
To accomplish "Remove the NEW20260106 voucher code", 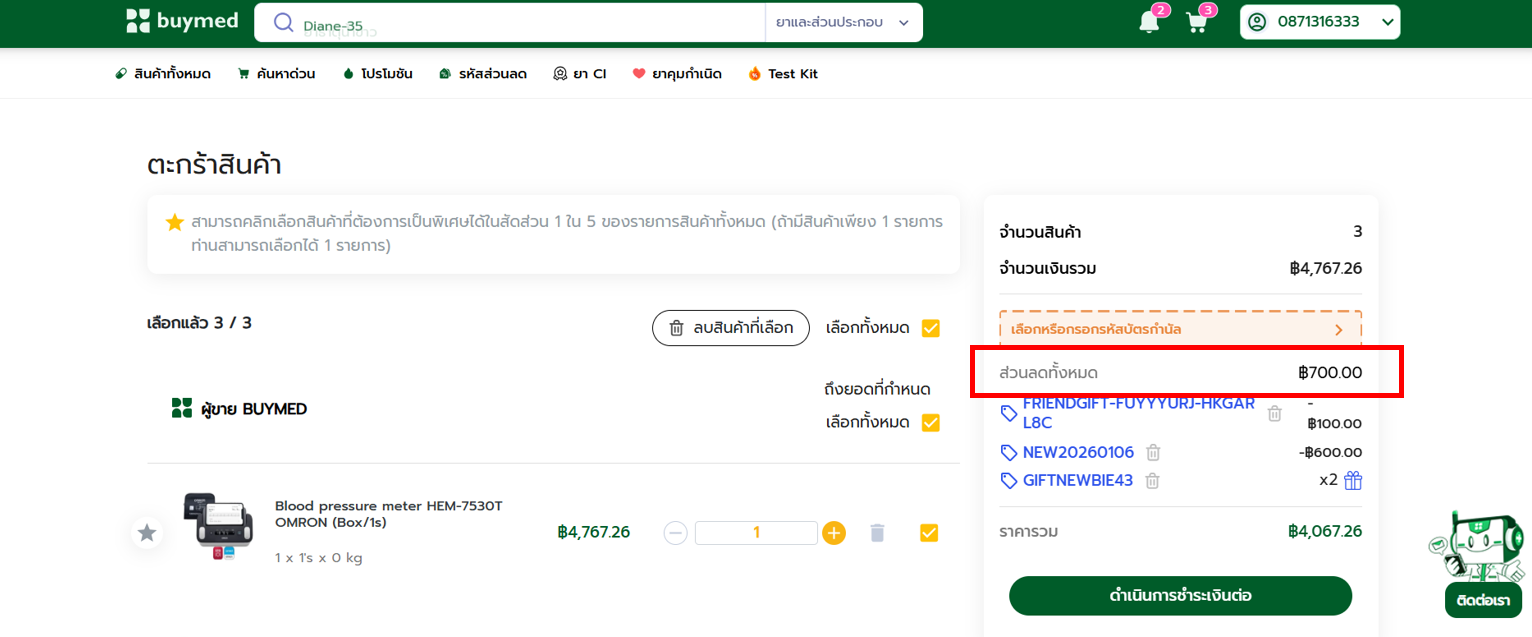I will (1153, 452).
